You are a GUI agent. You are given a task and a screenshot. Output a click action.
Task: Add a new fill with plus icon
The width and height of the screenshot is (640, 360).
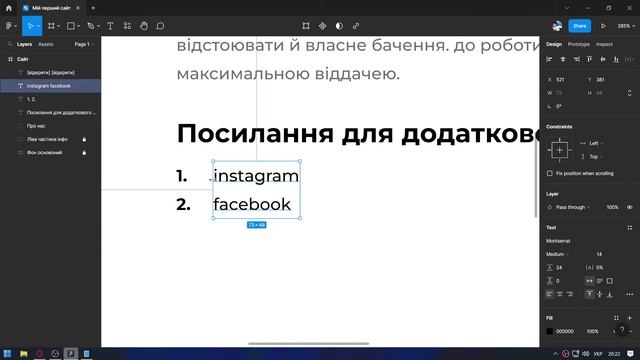pyautogui.click(x=630, y=318)
